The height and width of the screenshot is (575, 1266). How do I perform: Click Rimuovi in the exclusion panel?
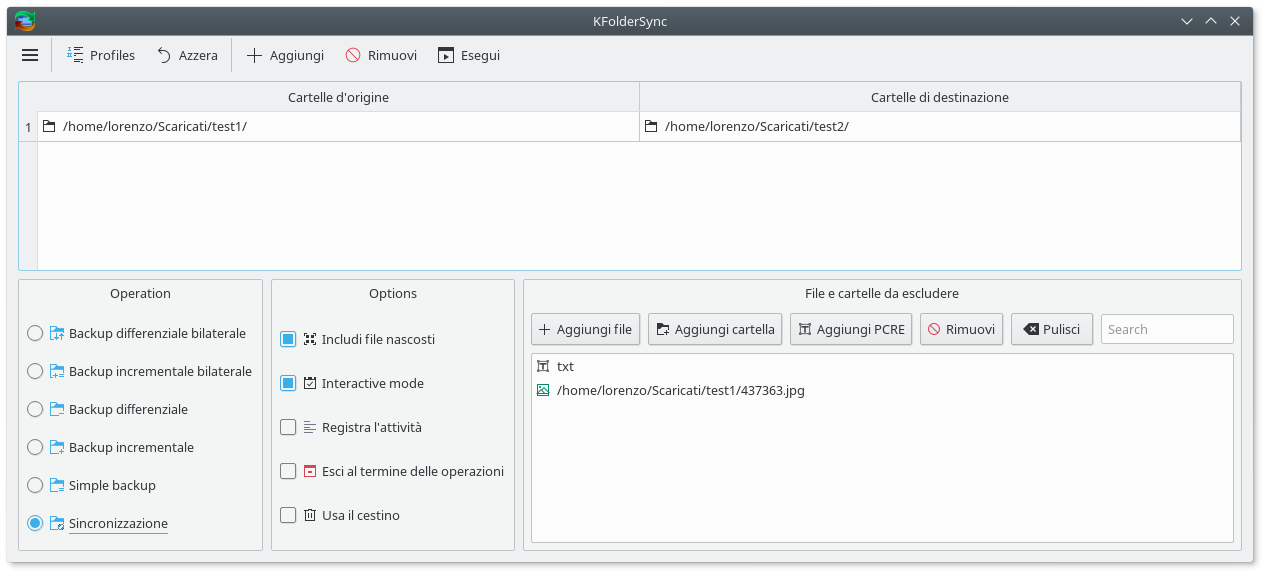[x=961, y=329]
